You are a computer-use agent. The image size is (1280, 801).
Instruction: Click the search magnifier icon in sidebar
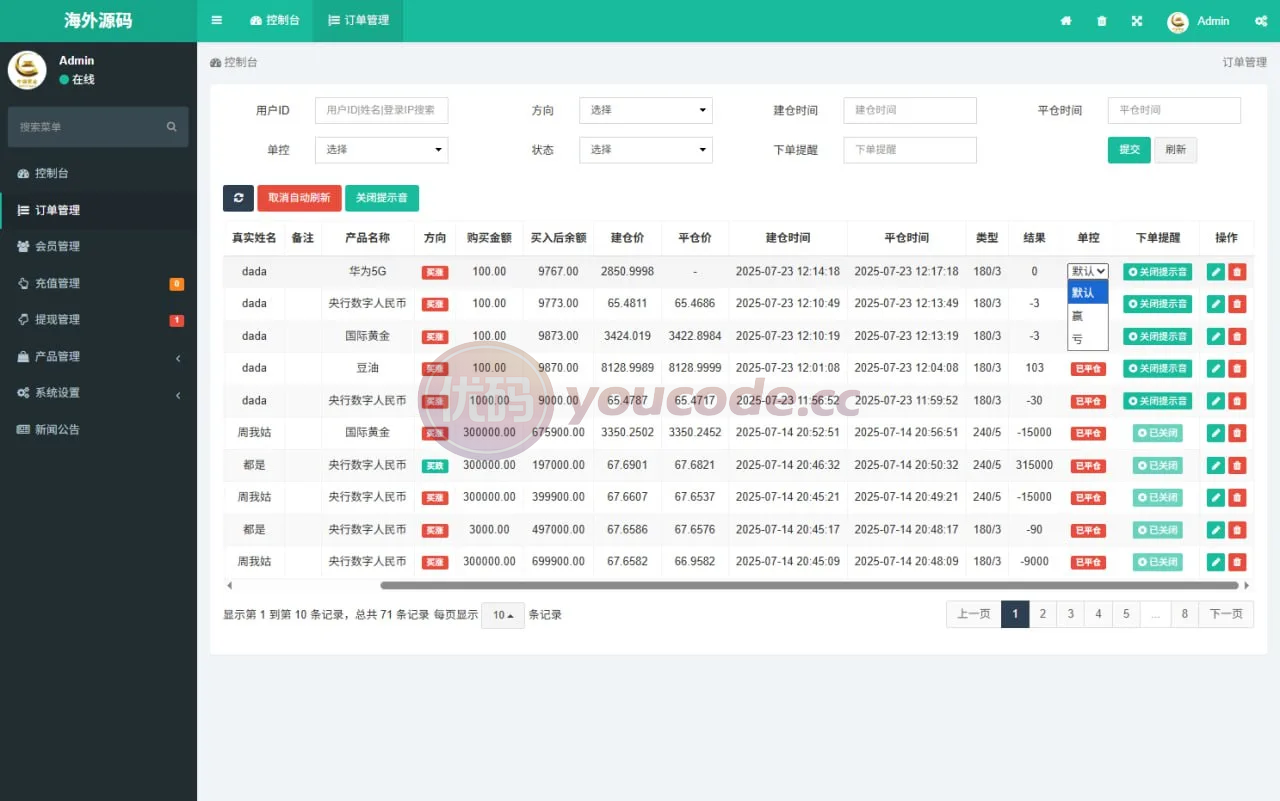[171, 127]
